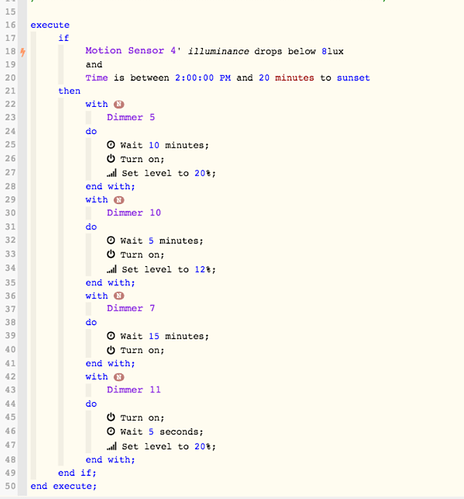Select the sunset keyword
Image resolution: width=464 pixels, height=499 pixels.
[353, 78]
